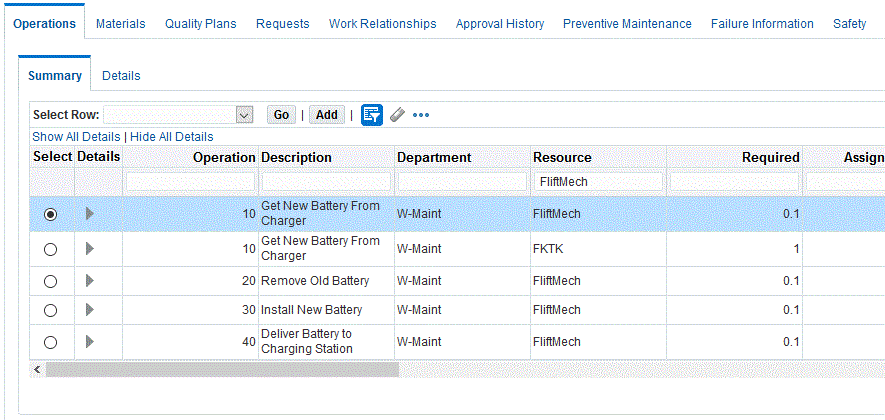Switch to the Materials tab
Image resolution: width=885 pixels, height=420 pixels.
pyautogui.click(x=120, y=24)
